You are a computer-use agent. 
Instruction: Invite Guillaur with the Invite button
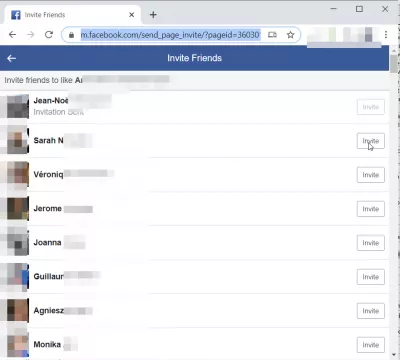click(371, 277)
